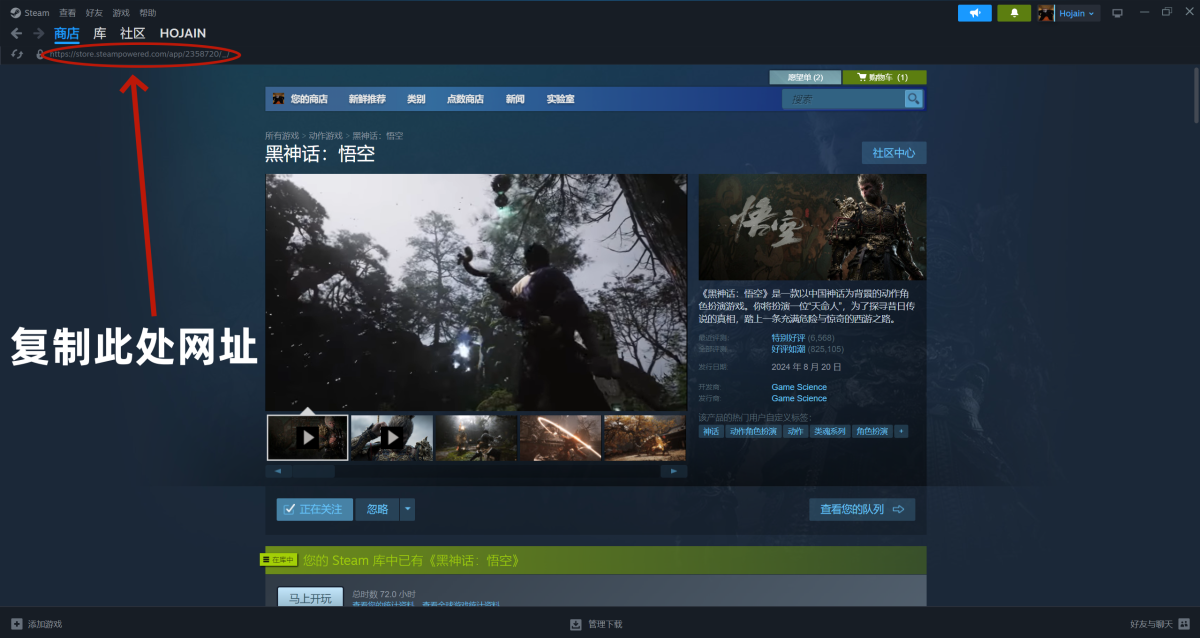Click the 添加游戏 plus icon

click(x=15, y=624)
